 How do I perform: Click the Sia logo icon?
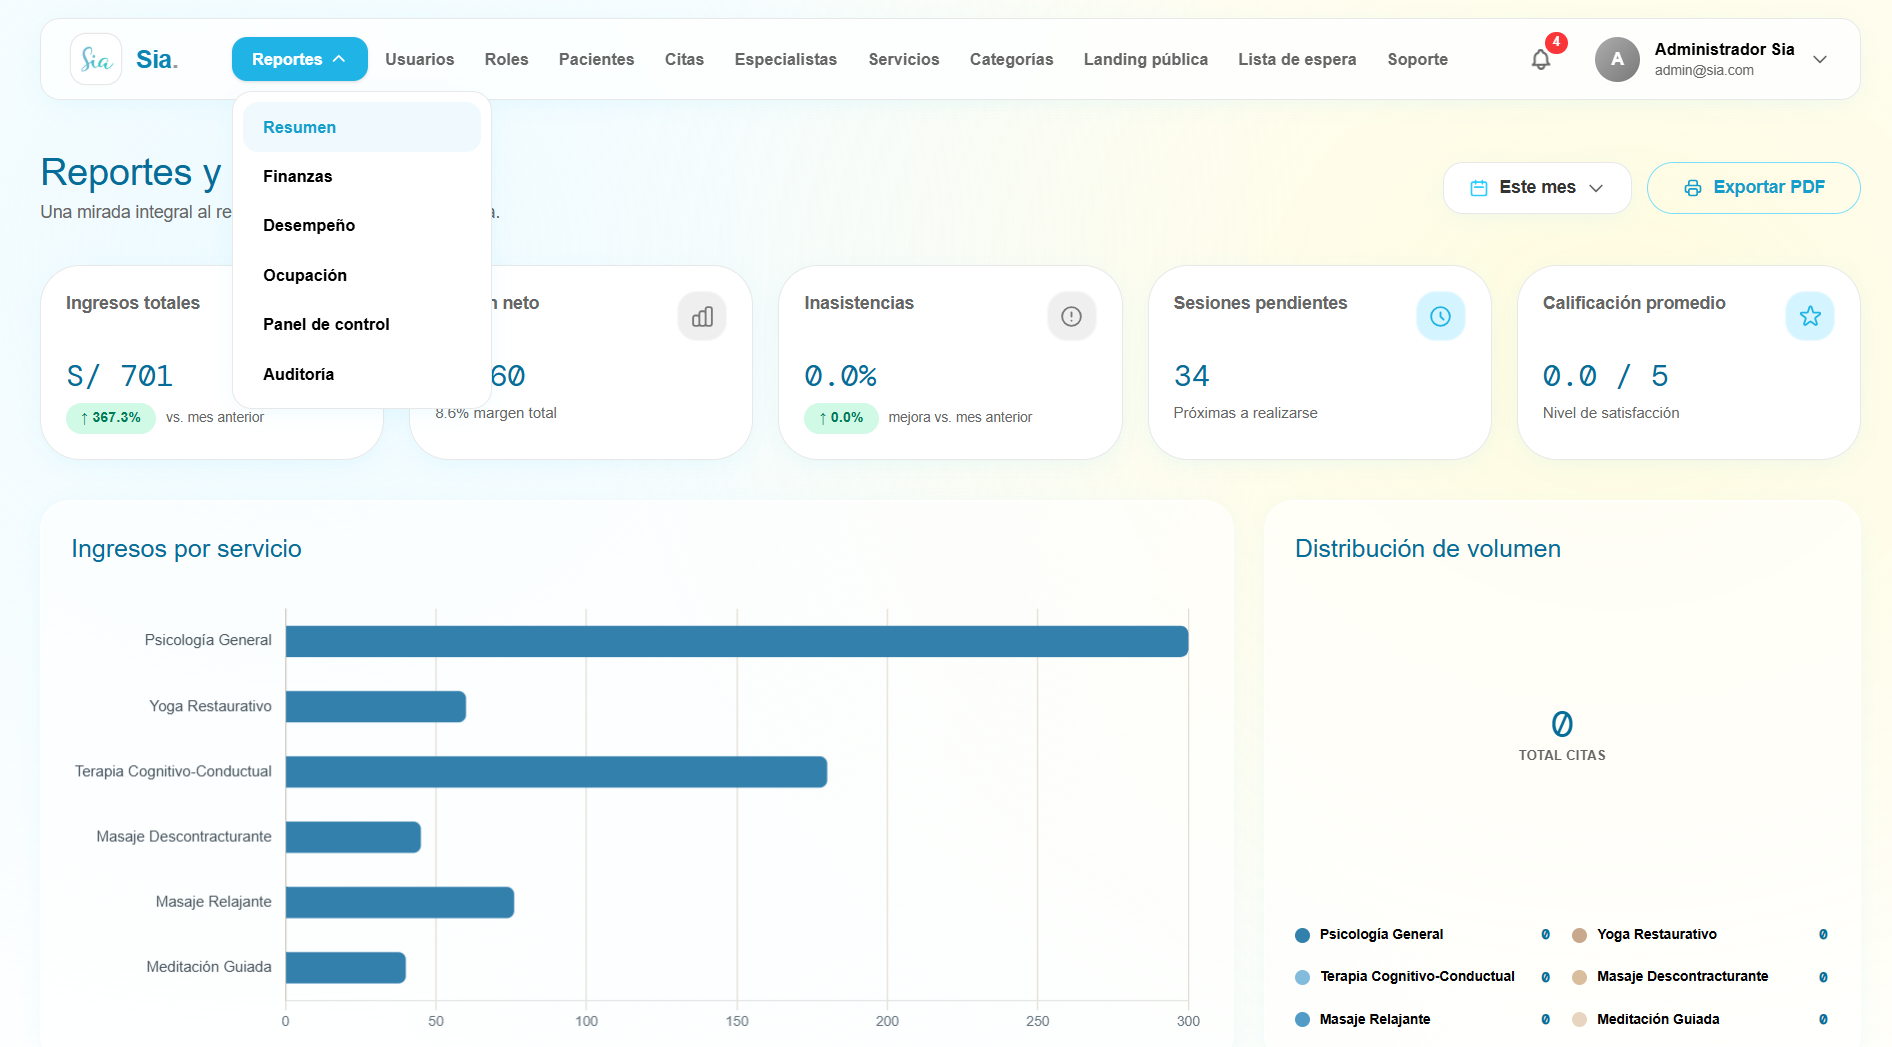coord(96,59)
